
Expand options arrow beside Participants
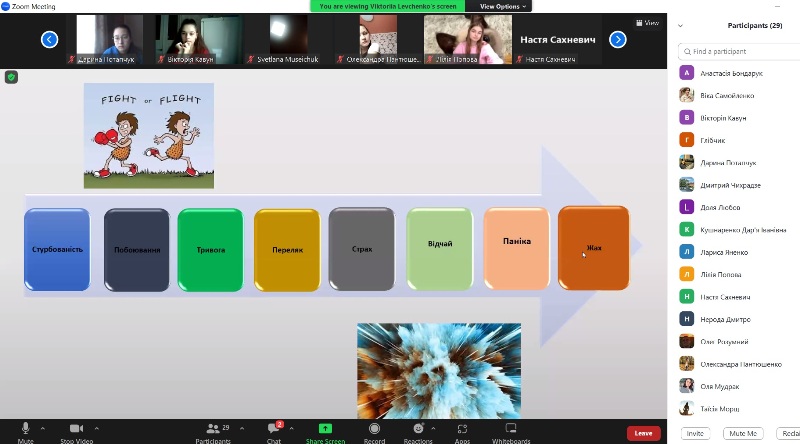pyautogui.click(x=242, y=428)
